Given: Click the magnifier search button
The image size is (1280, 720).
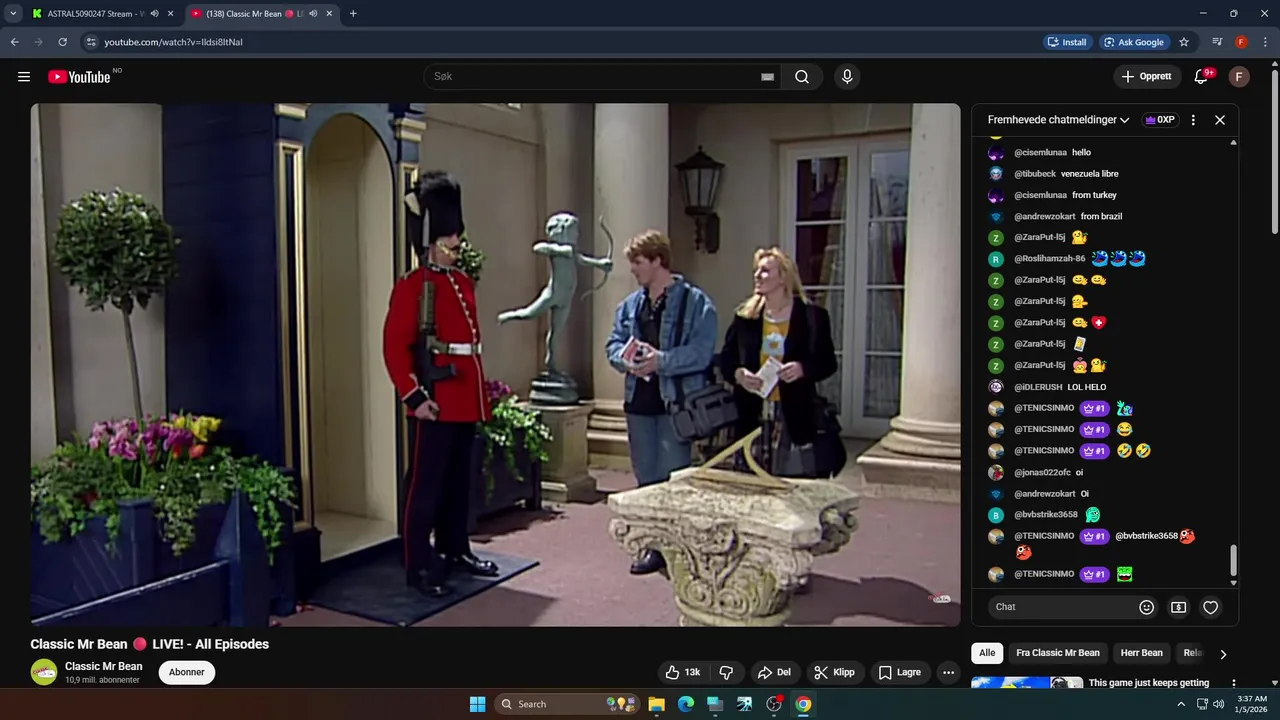Looking at the screenshot, I should click(802, 77).
